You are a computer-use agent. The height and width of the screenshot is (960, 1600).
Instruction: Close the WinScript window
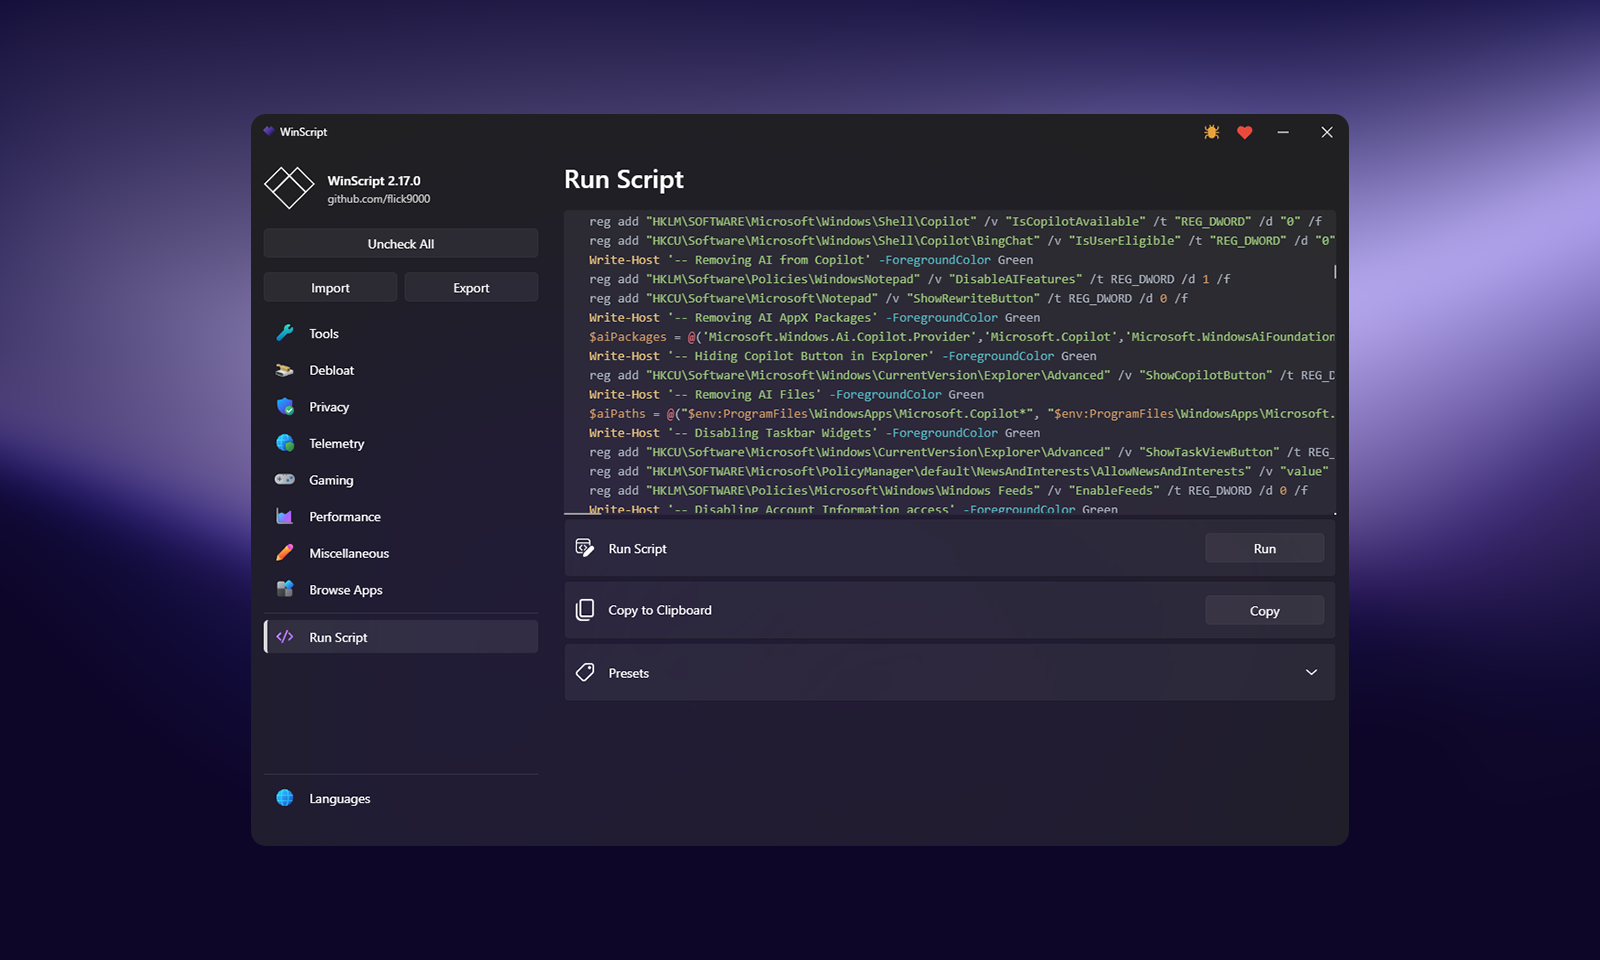1327,132
